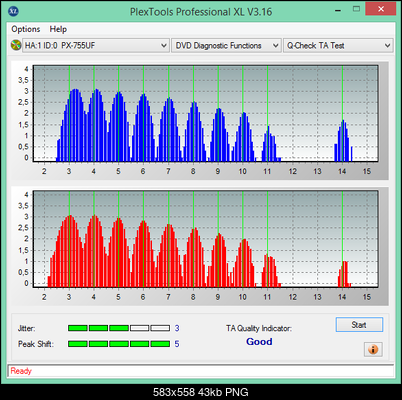Click the Ready status bar field
The width and height of the screenshot is (402, 400).
201,371
